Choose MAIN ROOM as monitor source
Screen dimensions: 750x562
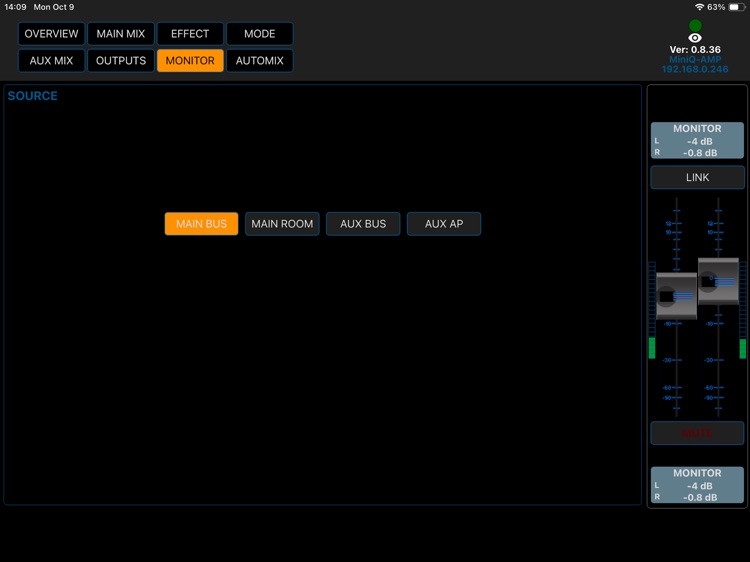pyautogui.click(x=282, y=224)
